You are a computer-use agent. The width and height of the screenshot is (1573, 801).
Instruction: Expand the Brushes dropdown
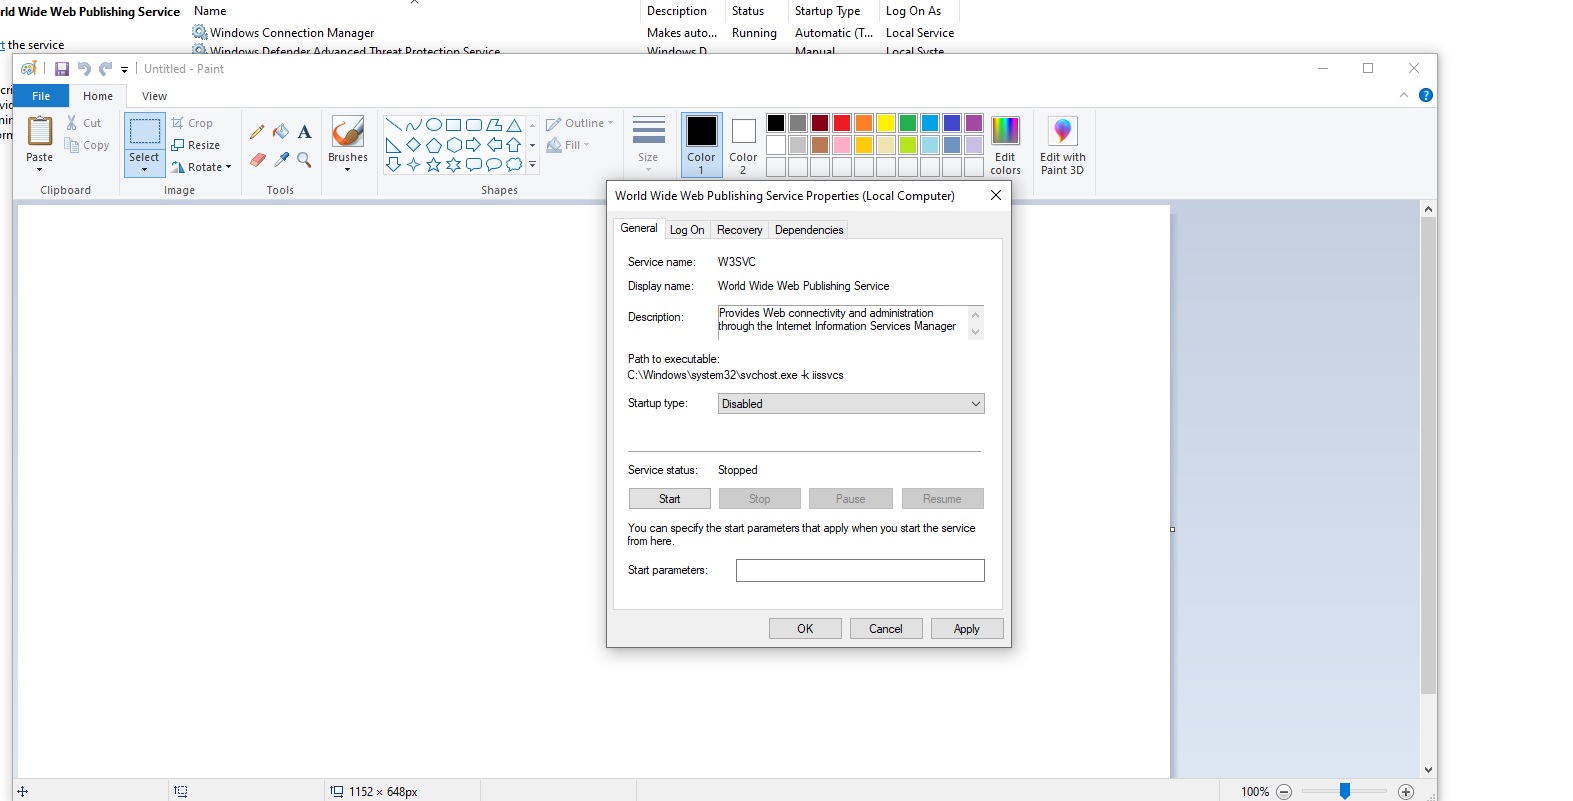pyautogui.click(x=348, y=170)
